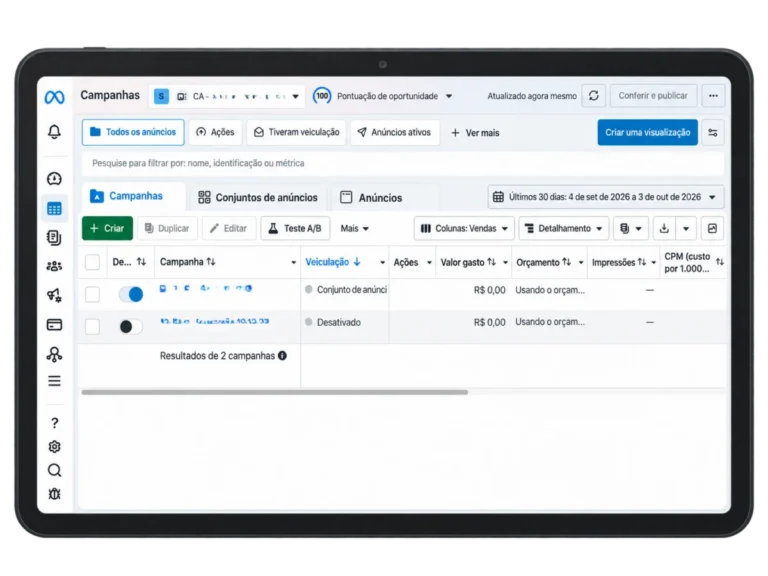The height and width of the screenshot is (576, 768).
Task: Sort by the Orçamento column header
Action: tap(543, 263)
